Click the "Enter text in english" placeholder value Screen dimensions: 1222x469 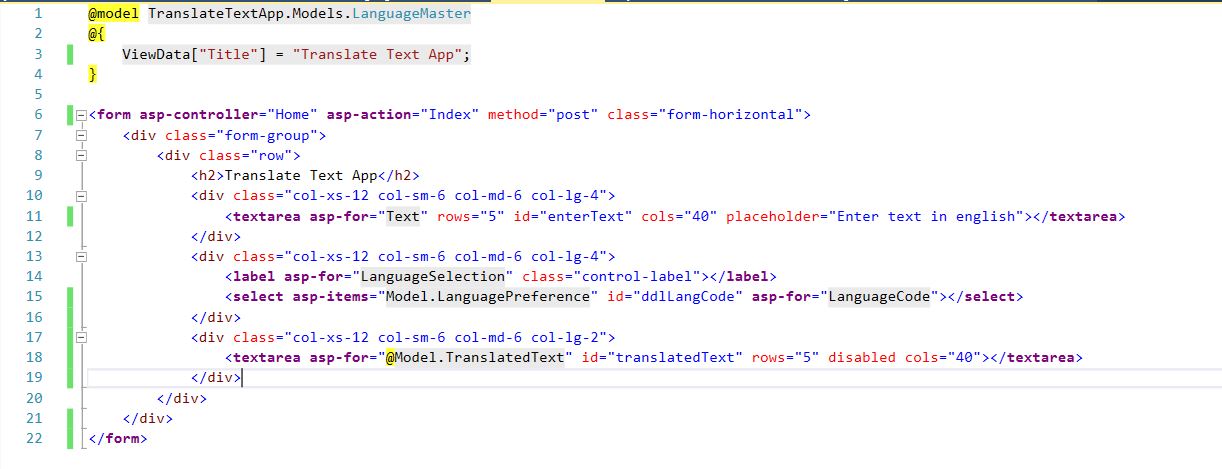[925, 216]
